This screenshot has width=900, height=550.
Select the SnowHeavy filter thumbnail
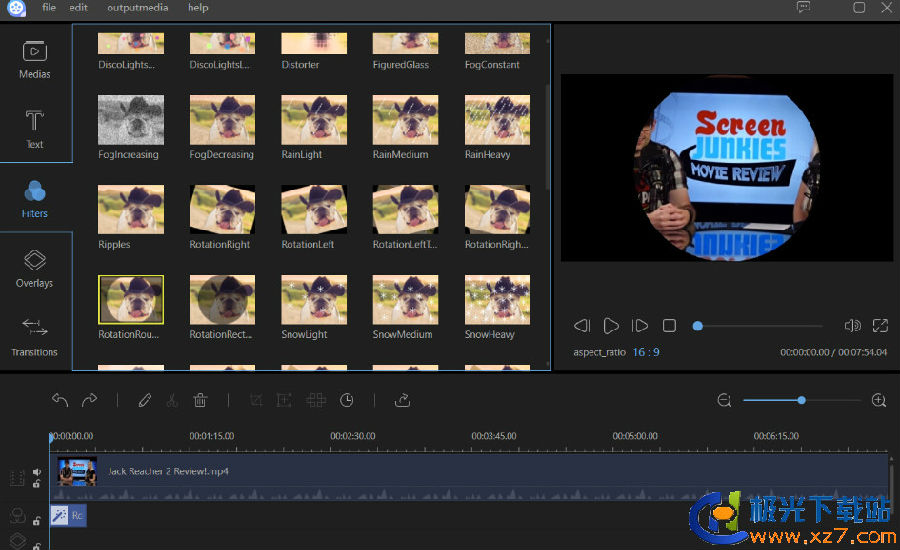click(497, 300)
